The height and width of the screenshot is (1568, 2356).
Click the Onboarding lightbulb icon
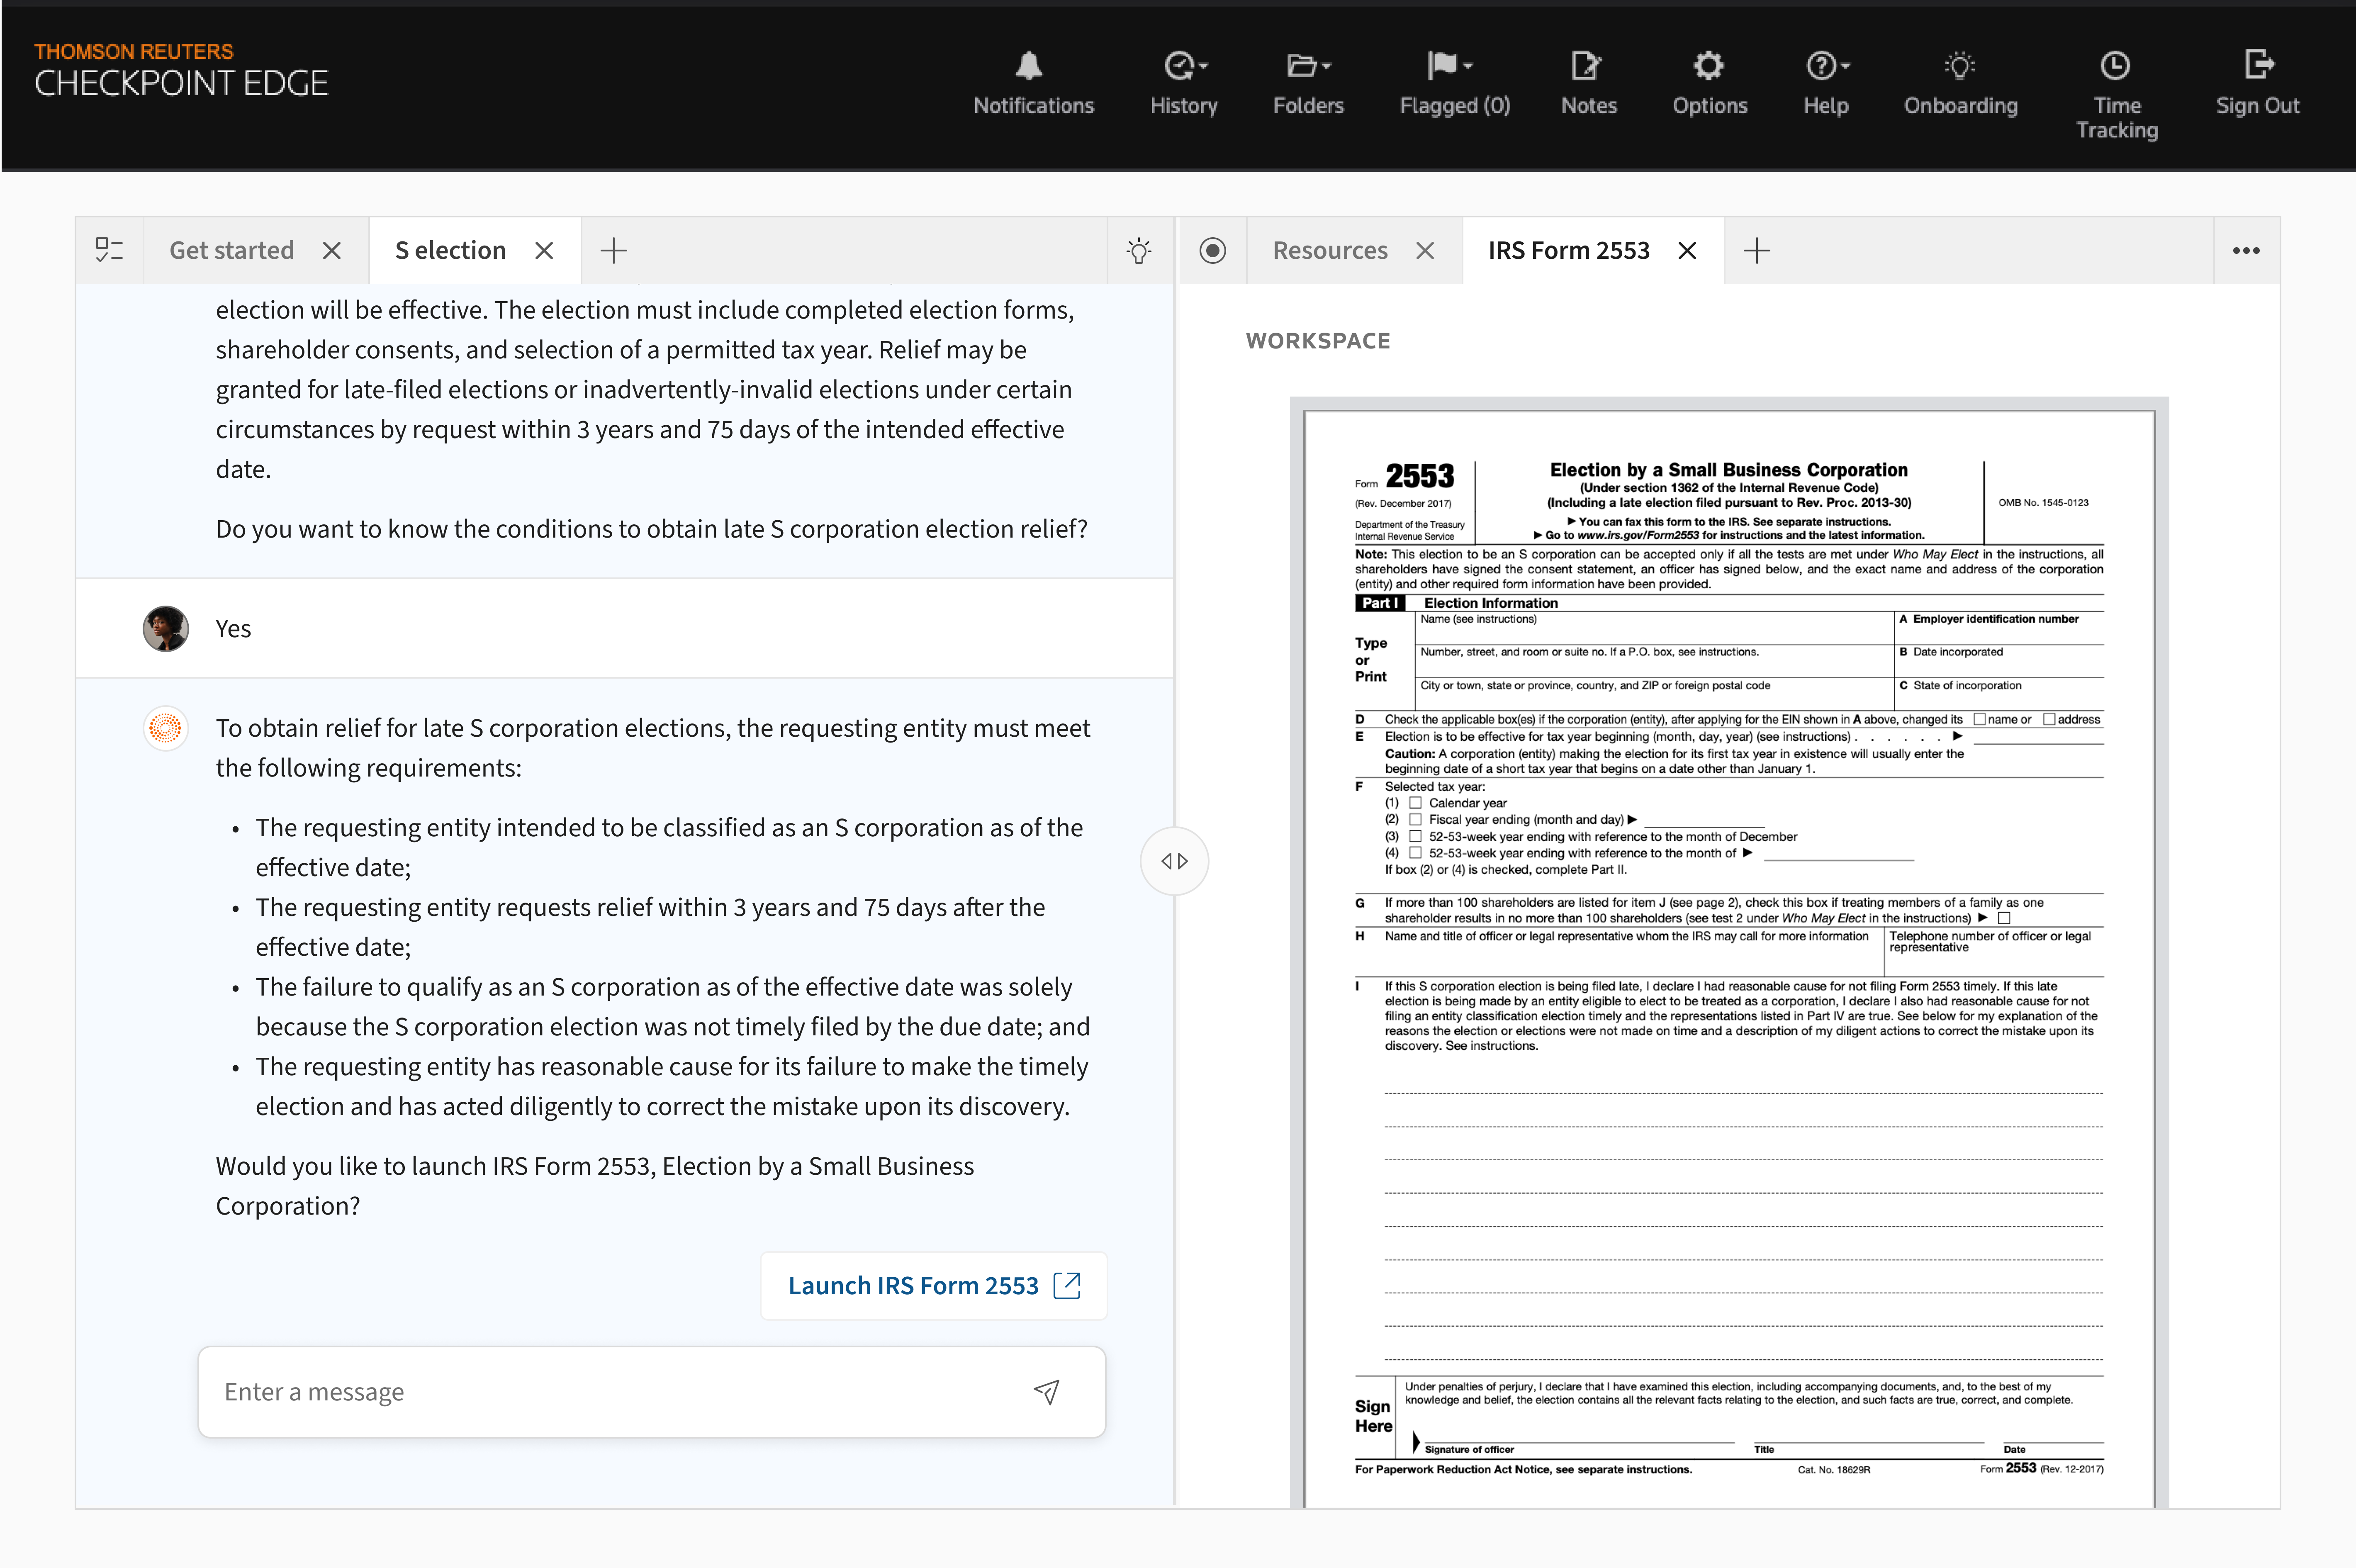coord(1959,66)
